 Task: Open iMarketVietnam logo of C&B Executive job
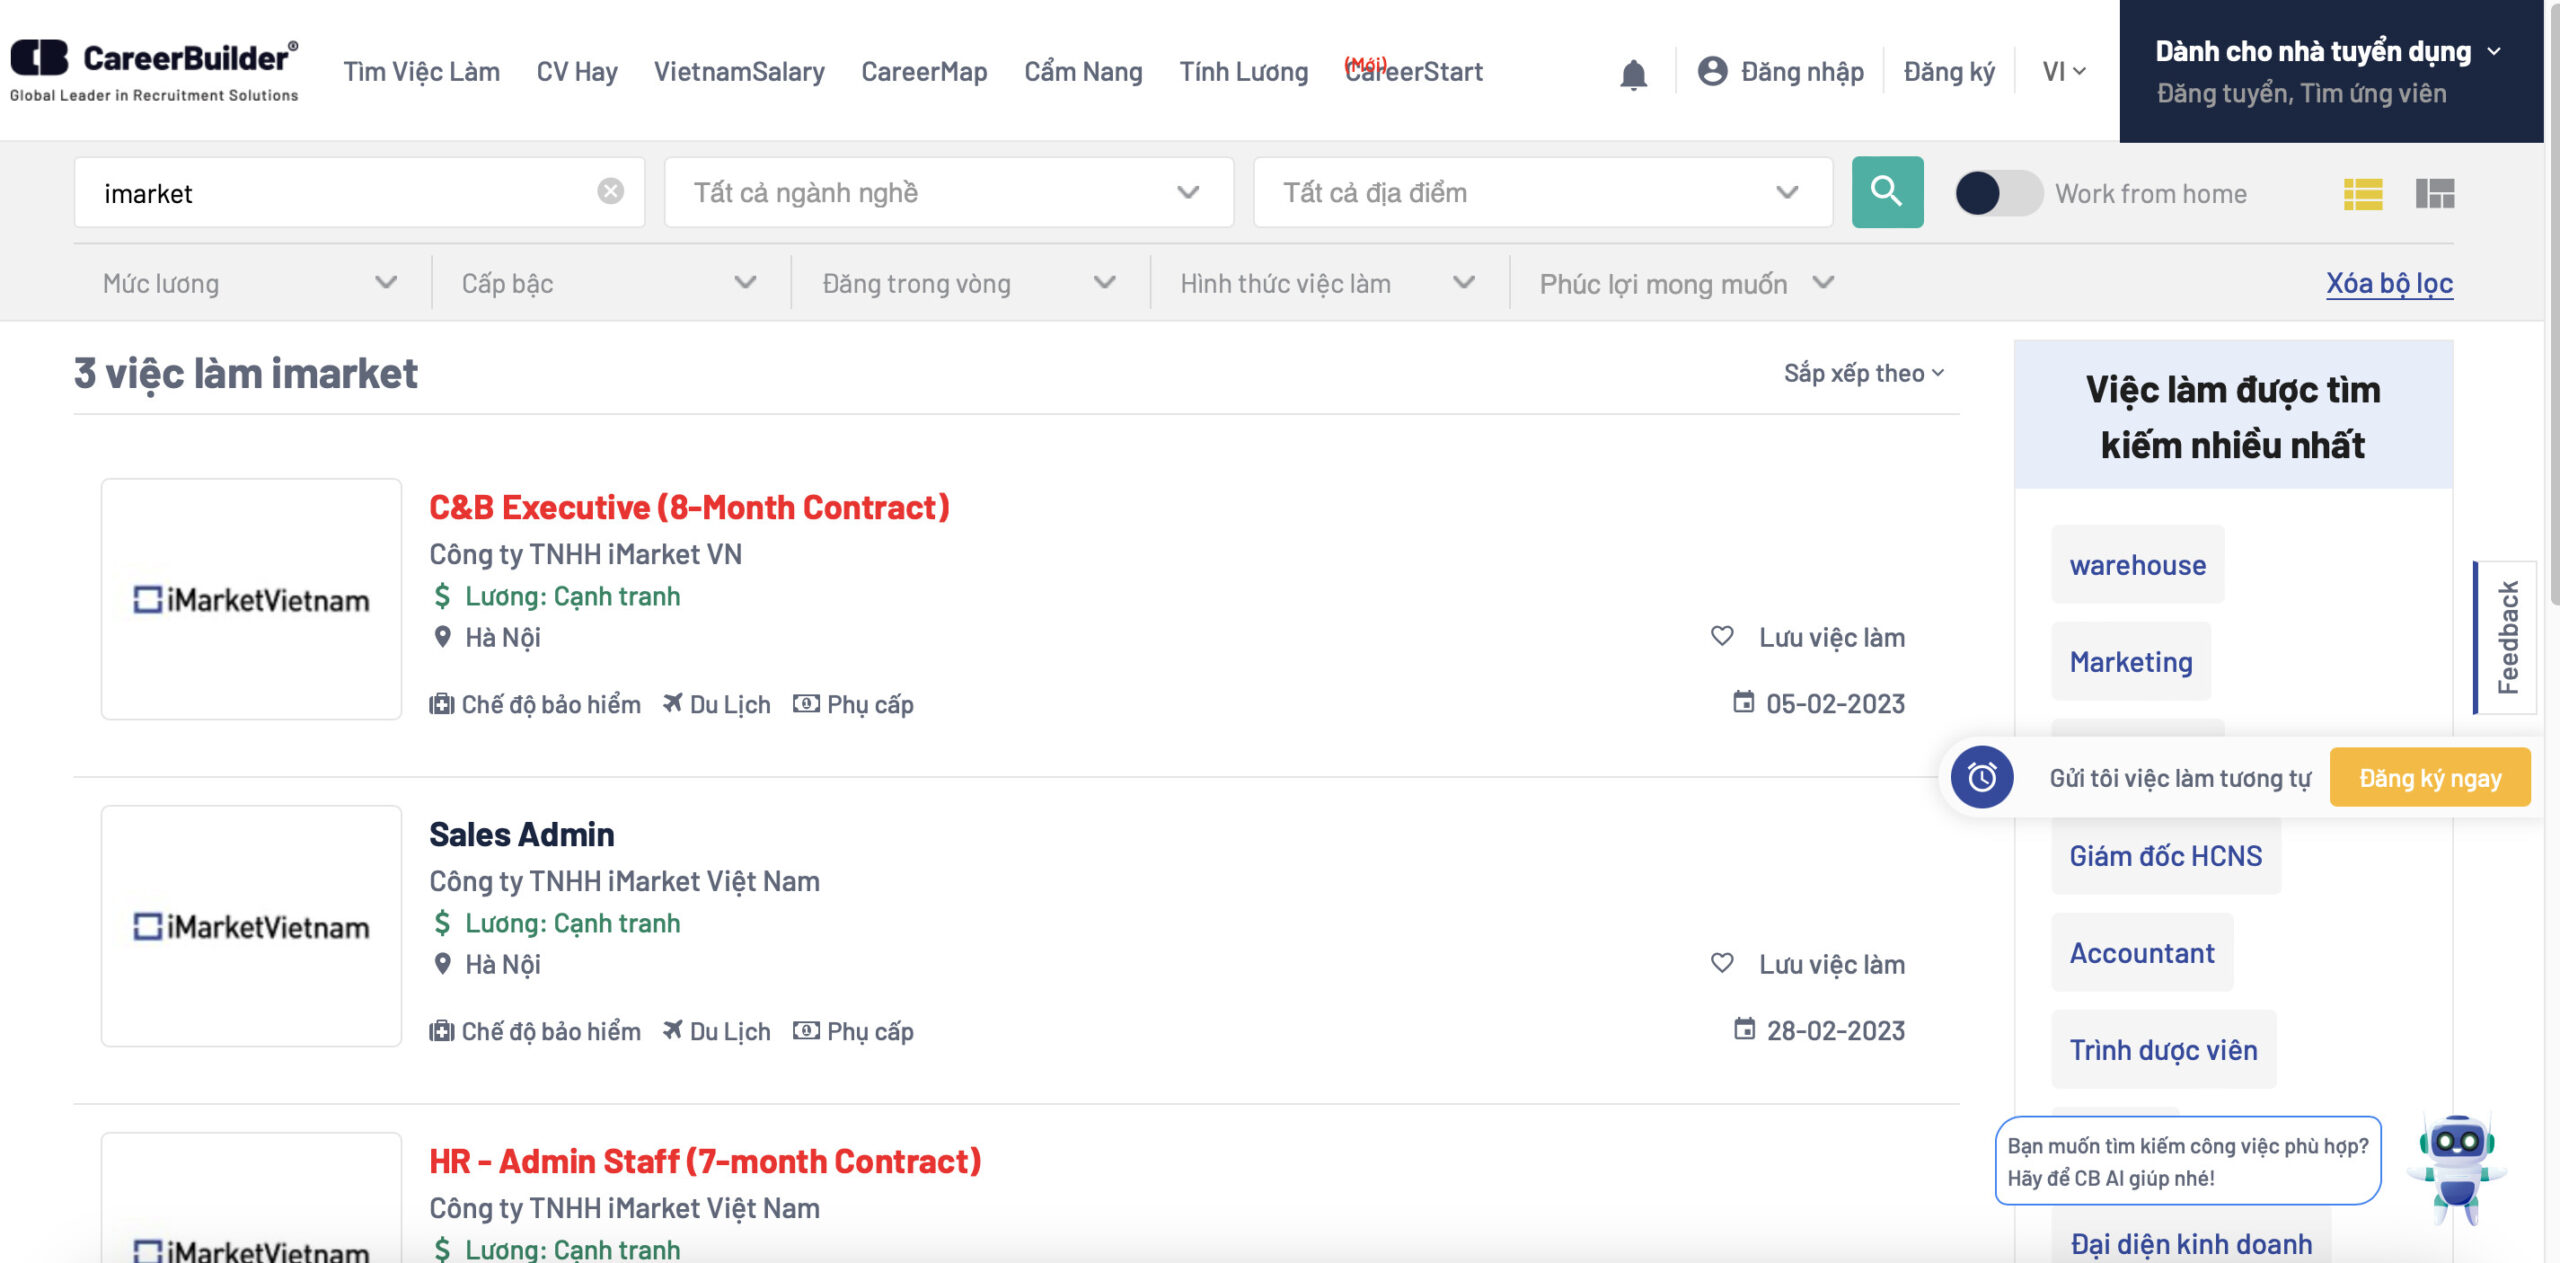click(251, 599)
